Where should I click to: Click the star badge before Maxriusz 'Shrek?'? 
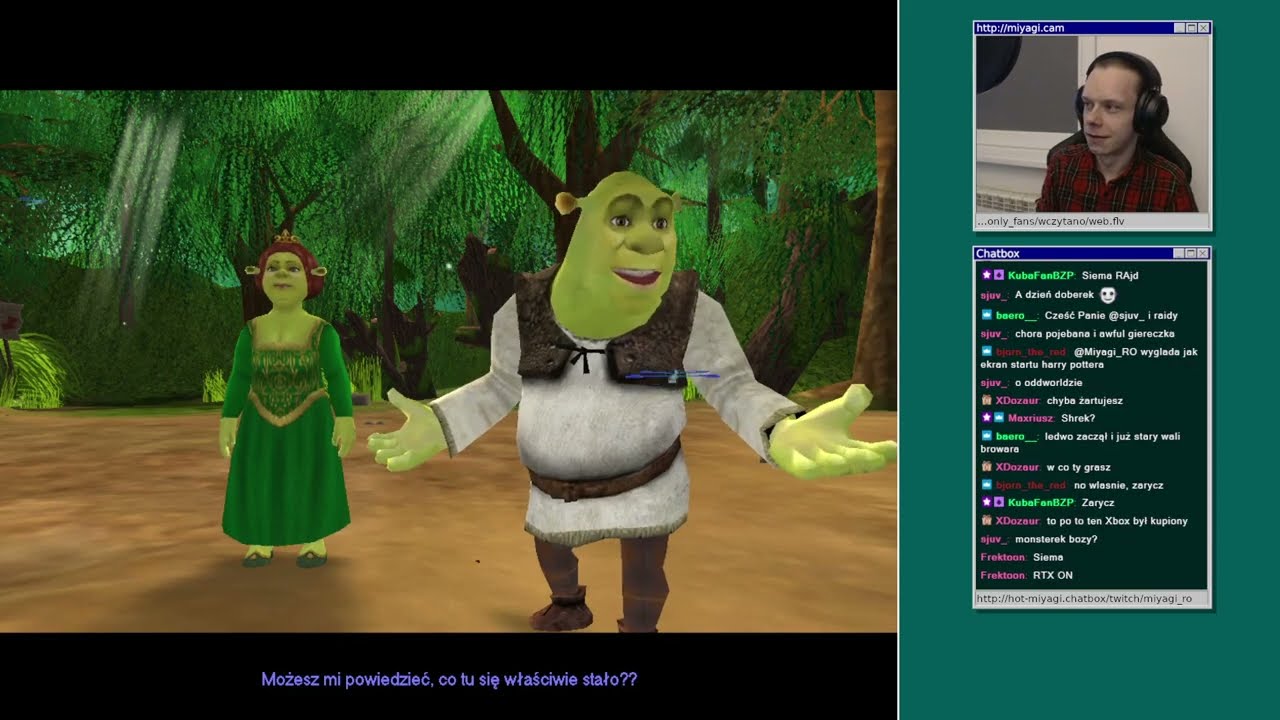tap(986, 418)
